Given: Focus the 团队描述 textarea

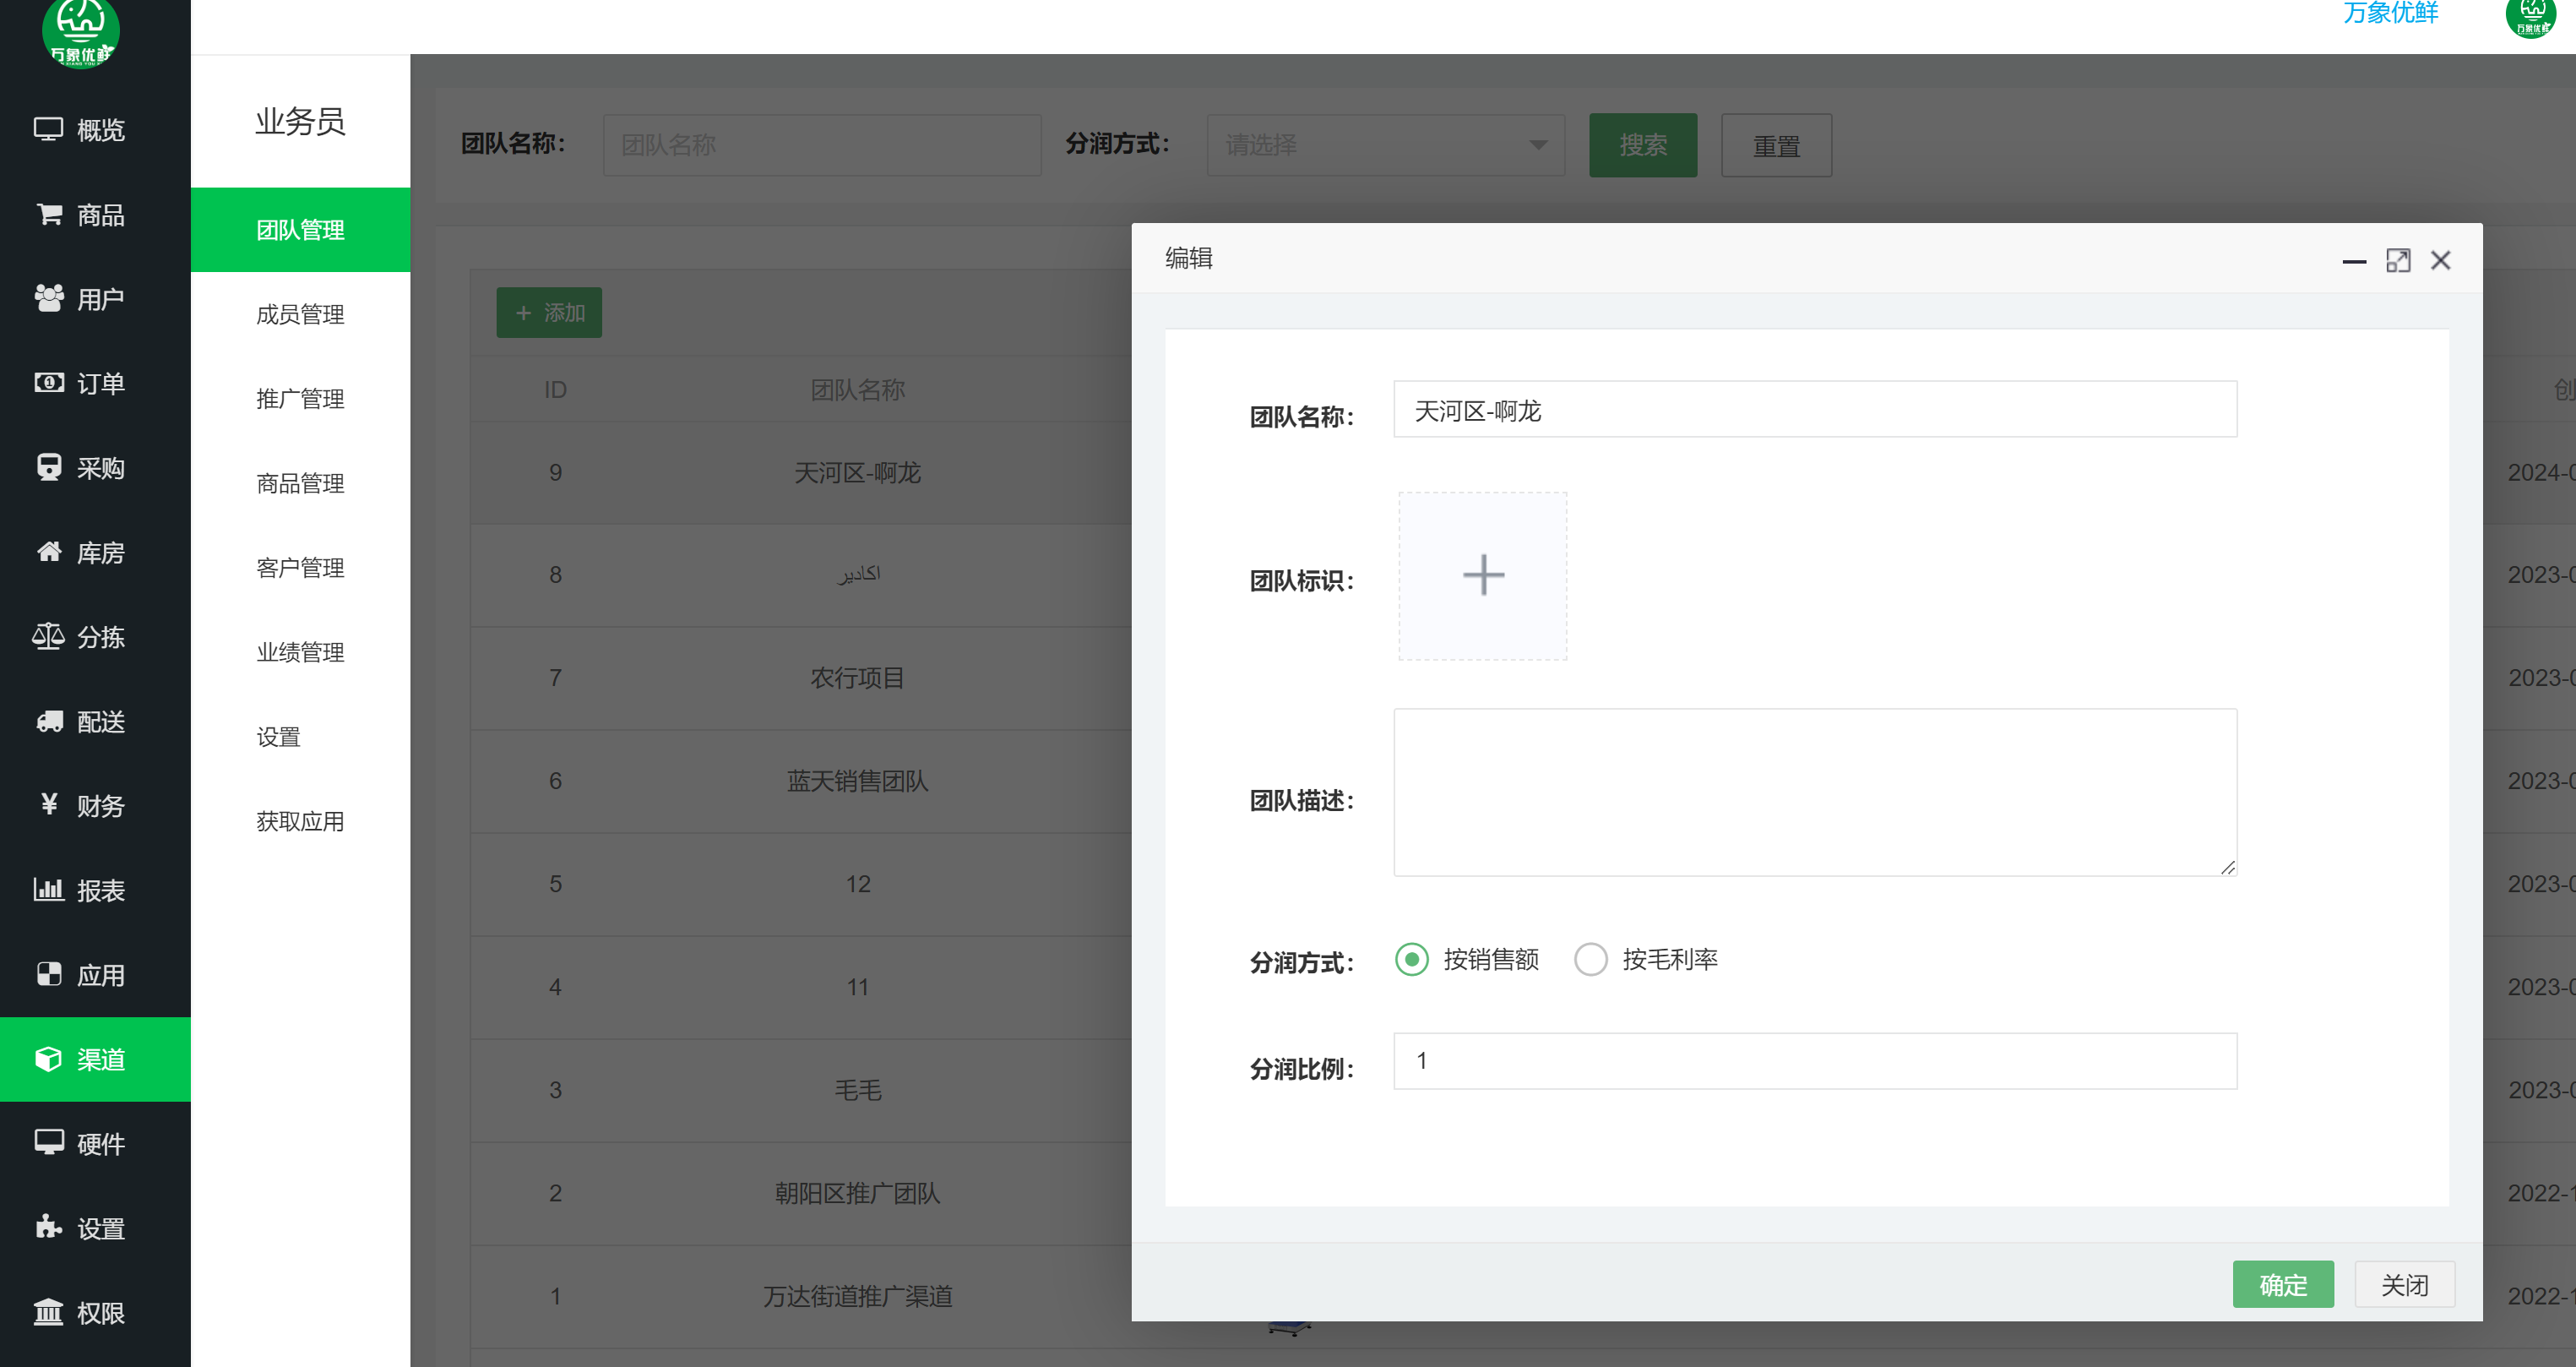Looking at the screenshot, I should pos(1814,792).
